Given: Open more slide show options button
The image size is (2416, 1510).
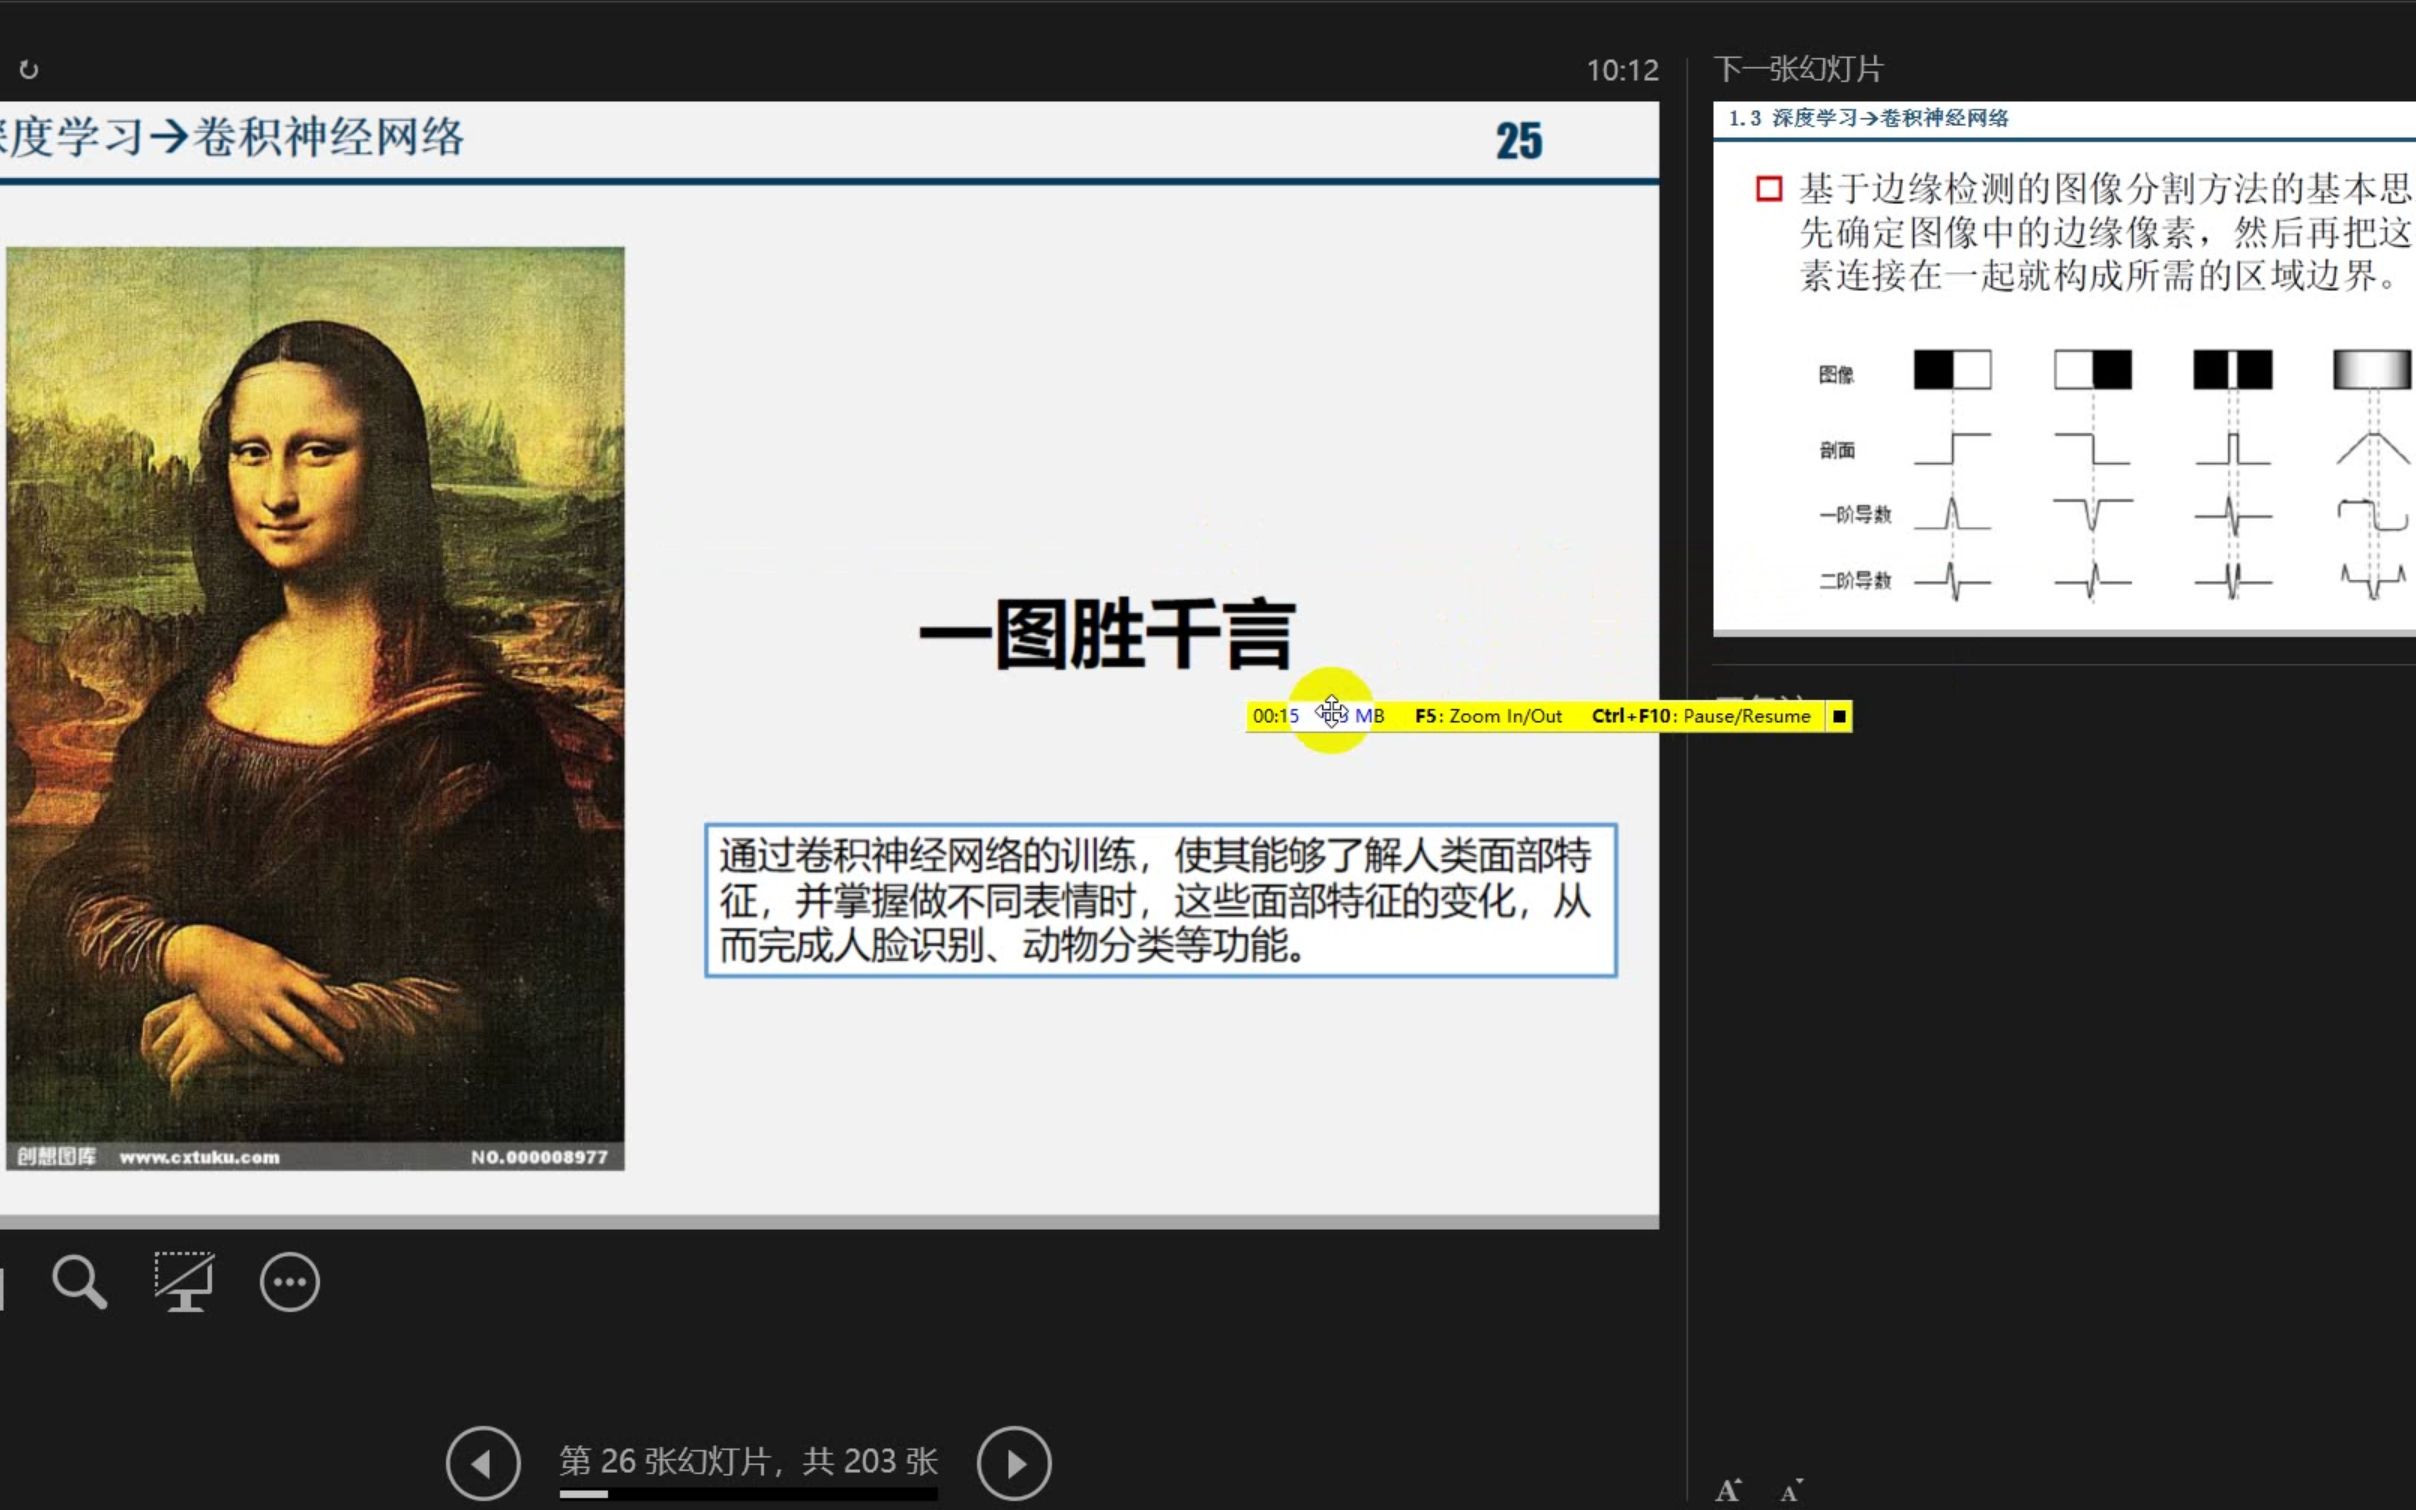Looking at the screenshot, I should point(290,1282).
